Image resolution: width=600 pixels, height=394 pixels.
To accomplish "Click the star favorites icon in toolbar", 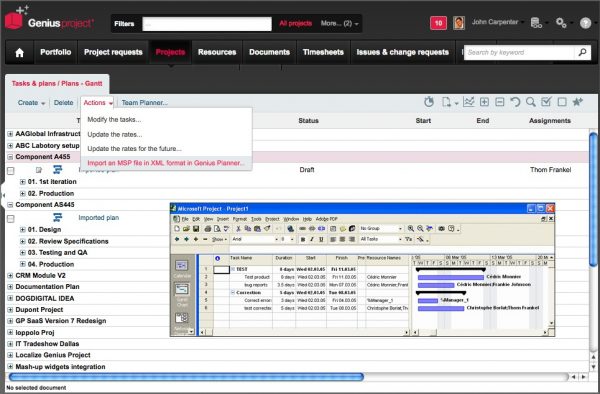I will [577, 102].
